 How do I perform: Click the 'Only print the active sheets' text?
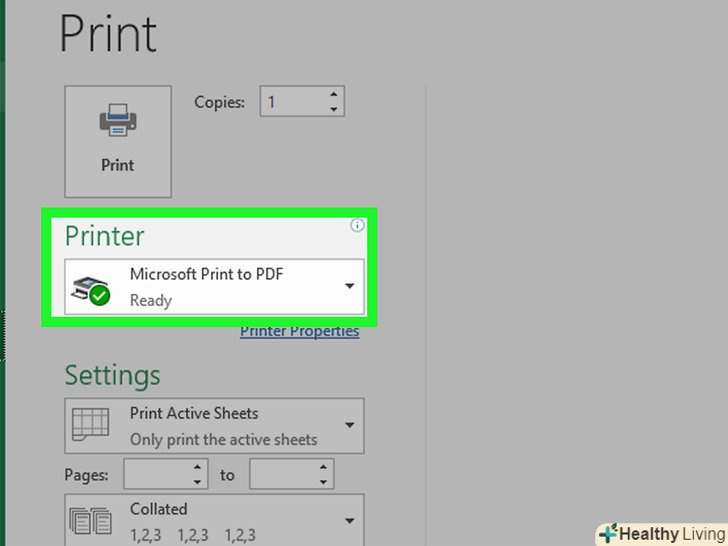tap(223, 440)
